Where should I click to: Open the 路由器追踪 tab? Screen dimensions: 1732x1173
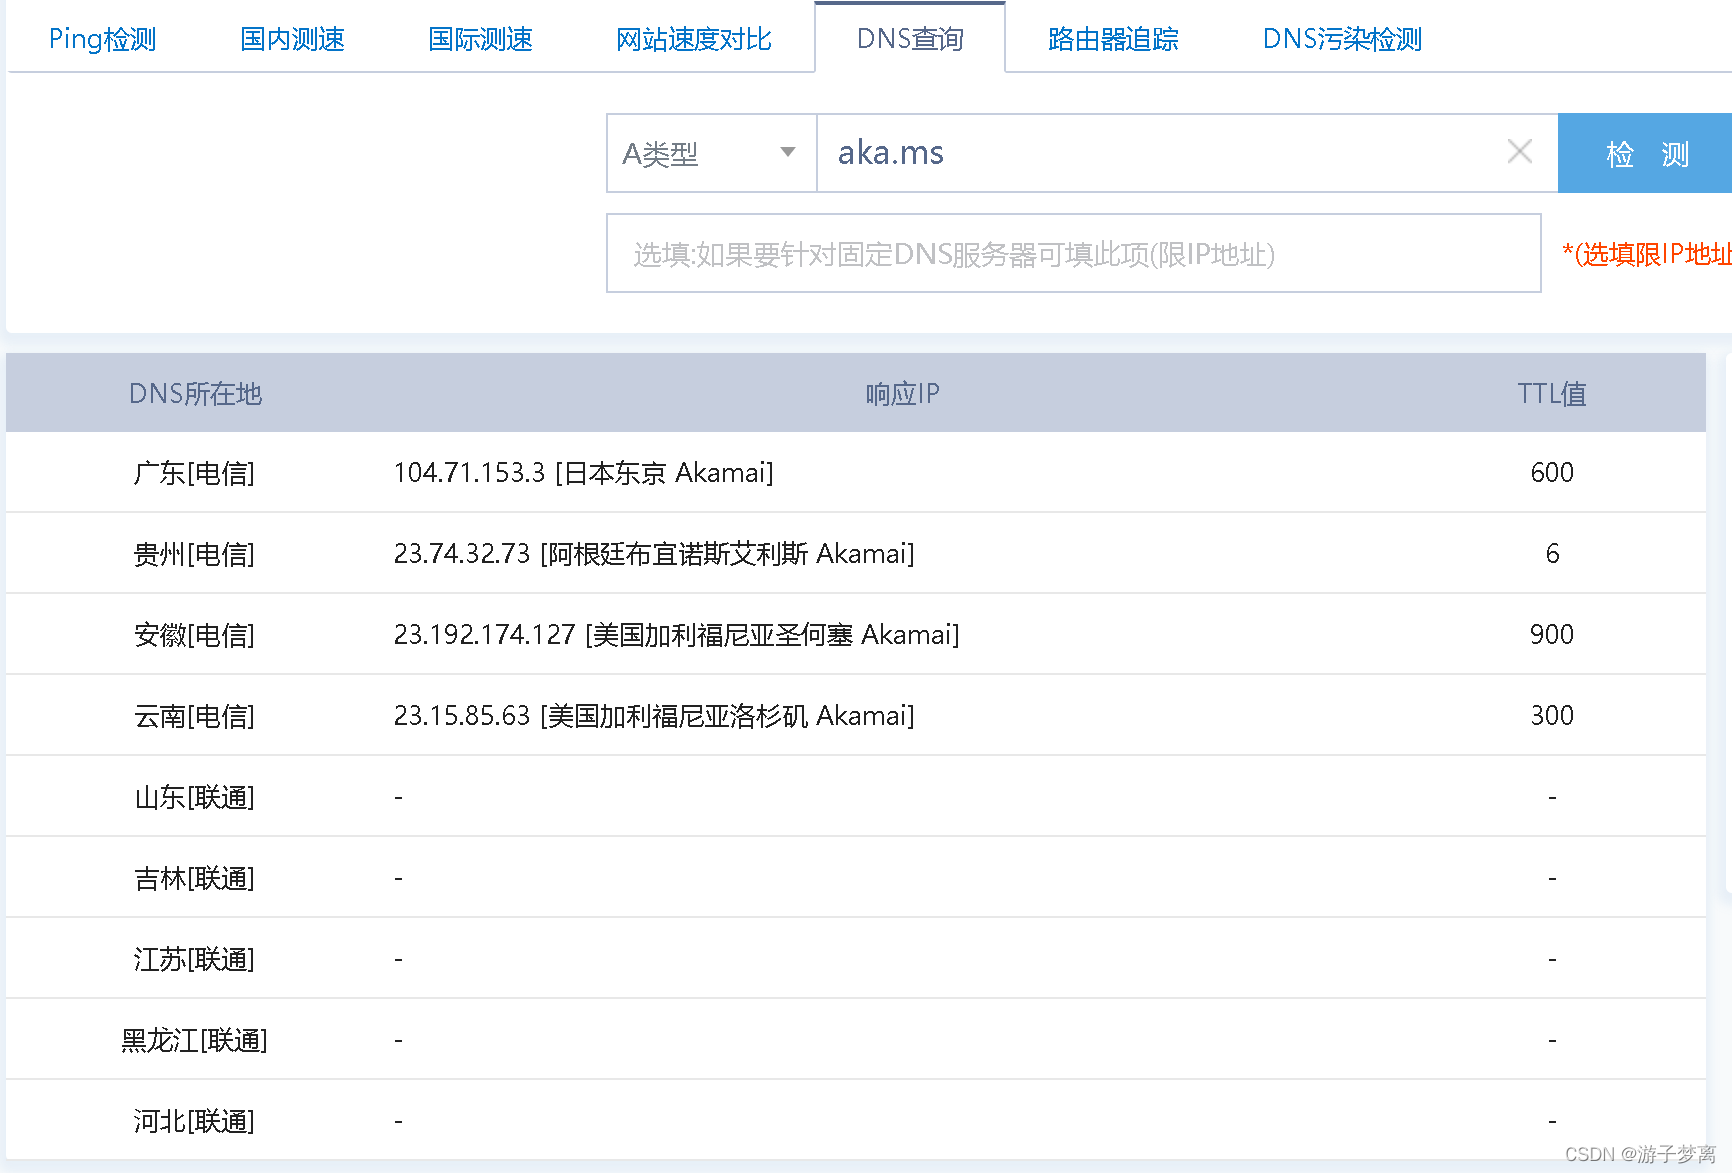(1113, 39)
